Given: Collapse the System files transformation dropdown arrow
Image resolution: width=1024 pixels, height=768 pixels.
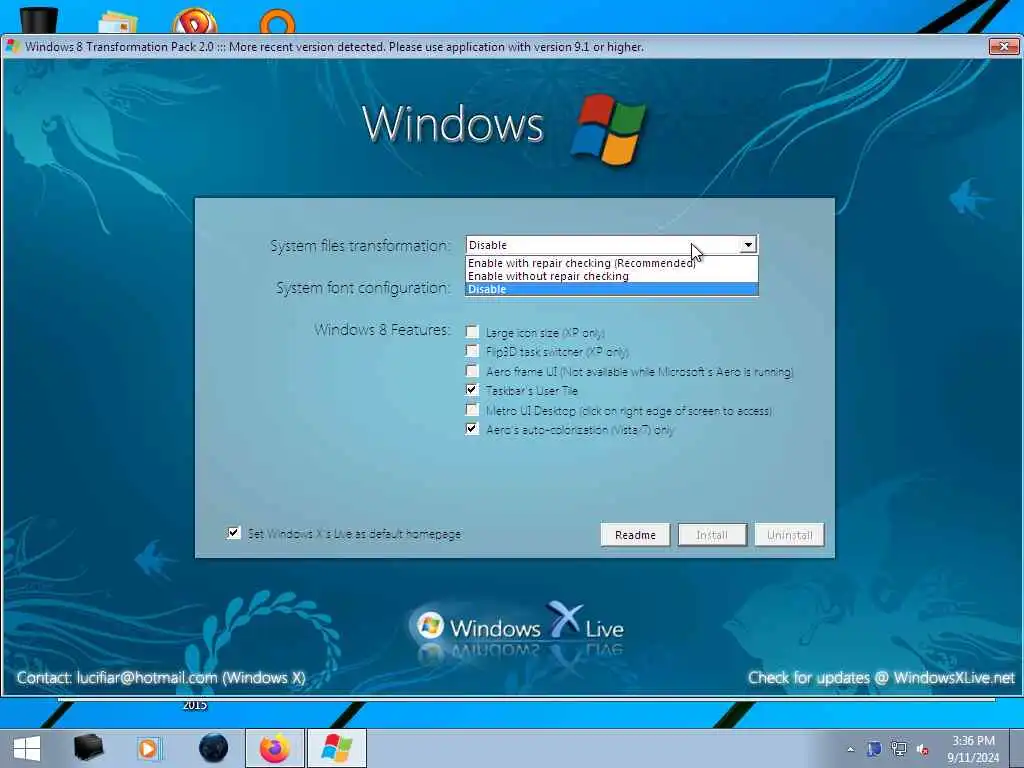Looking at the screenshot, I should (x=748, y=245).
